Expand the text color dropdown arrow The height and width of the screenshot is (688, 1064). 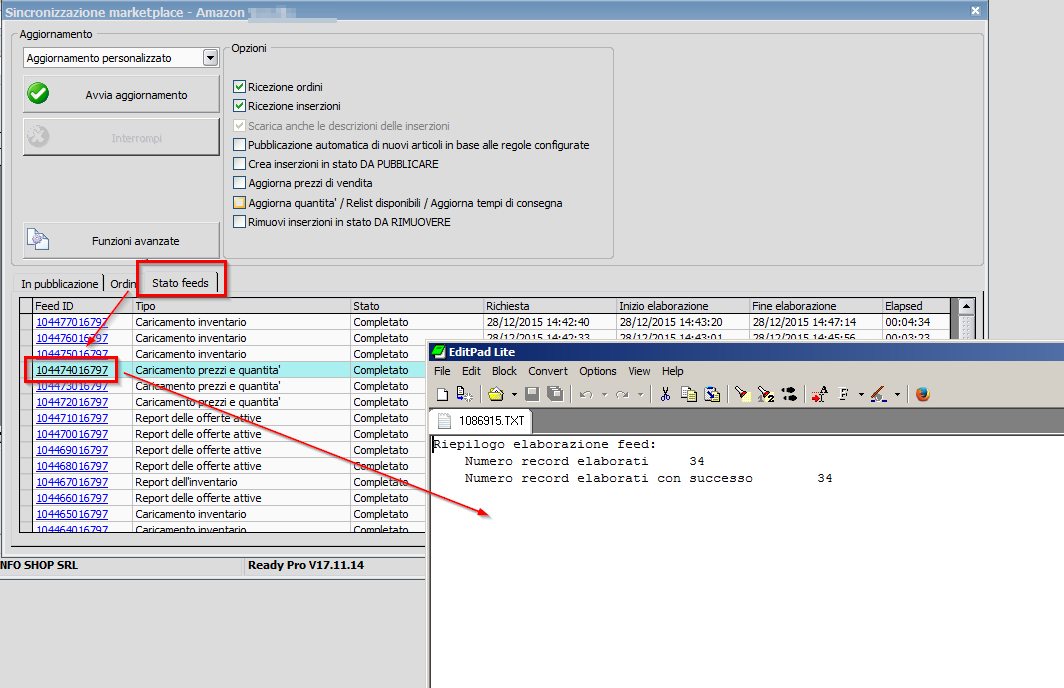coord(897,394)
